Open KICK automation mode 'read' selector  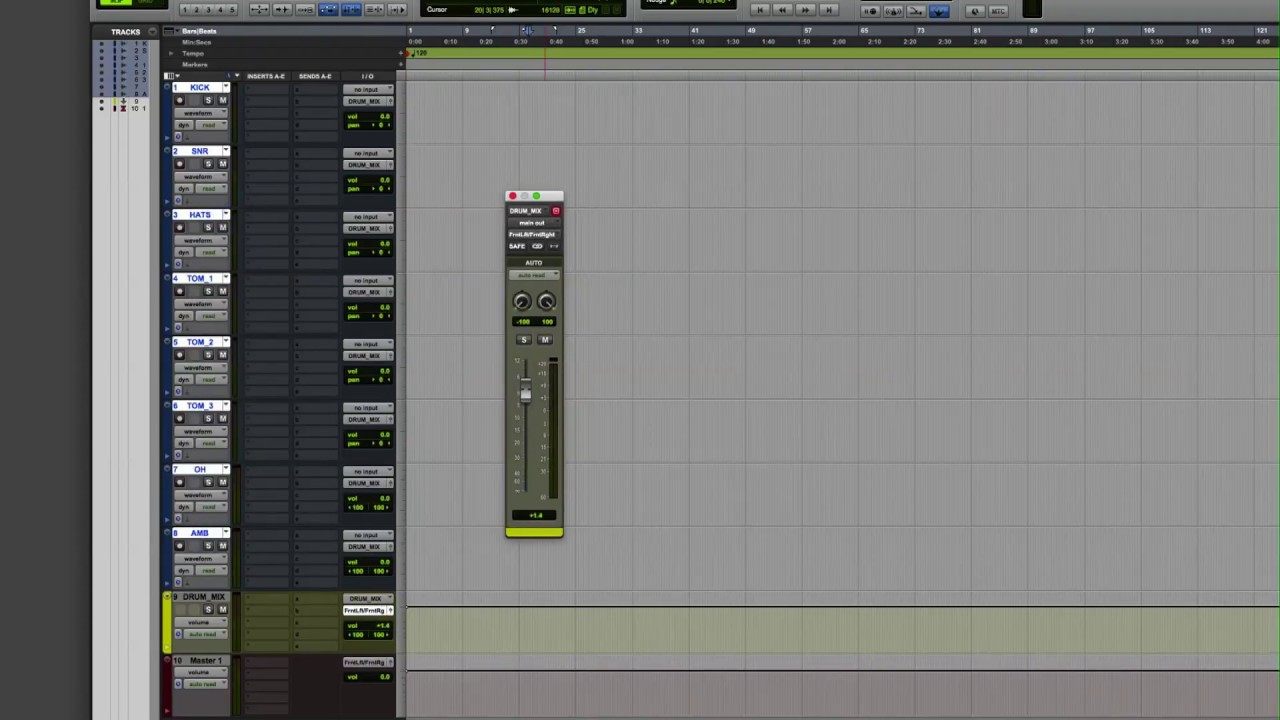pyautogui.click(x=211, y=125)
